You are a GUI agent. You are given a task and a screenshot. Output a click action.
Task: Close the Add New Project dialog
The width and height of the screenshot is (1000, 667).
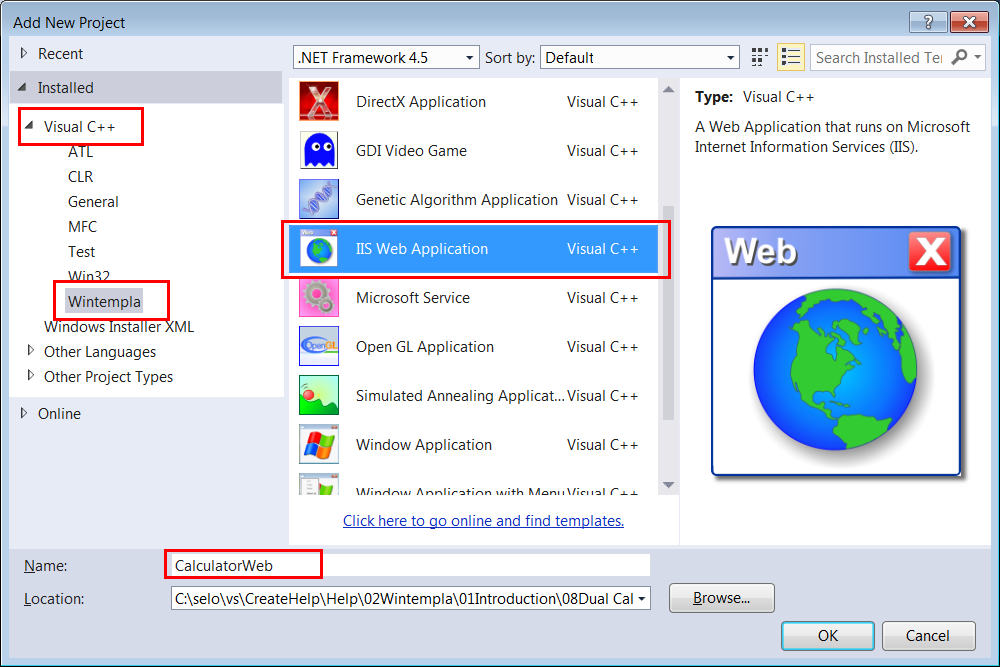click(969, 22)
